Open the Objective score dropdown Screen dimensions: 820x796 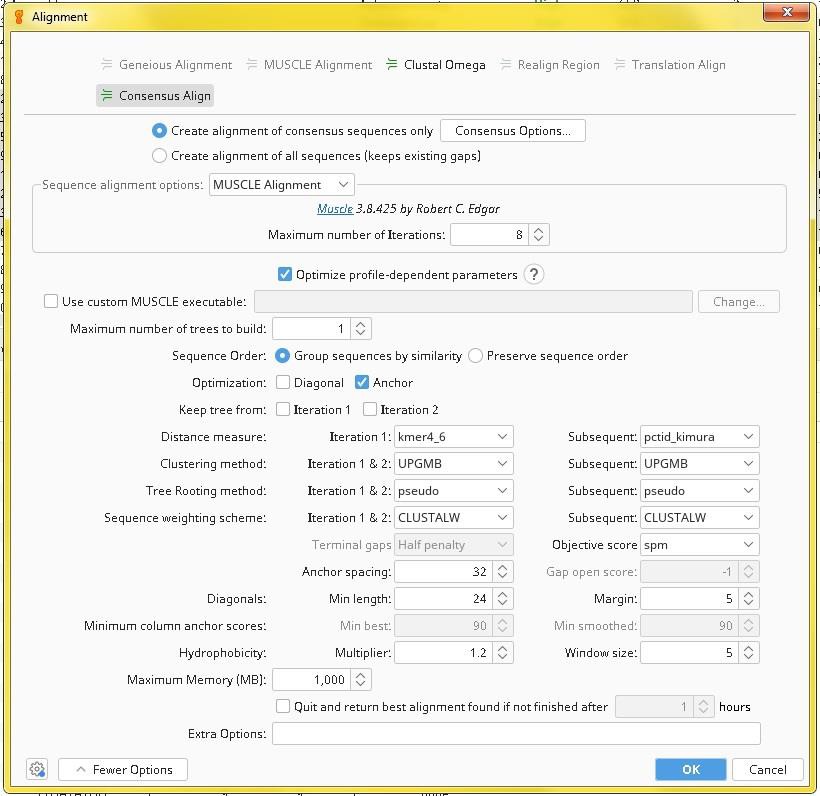(699, 545)
